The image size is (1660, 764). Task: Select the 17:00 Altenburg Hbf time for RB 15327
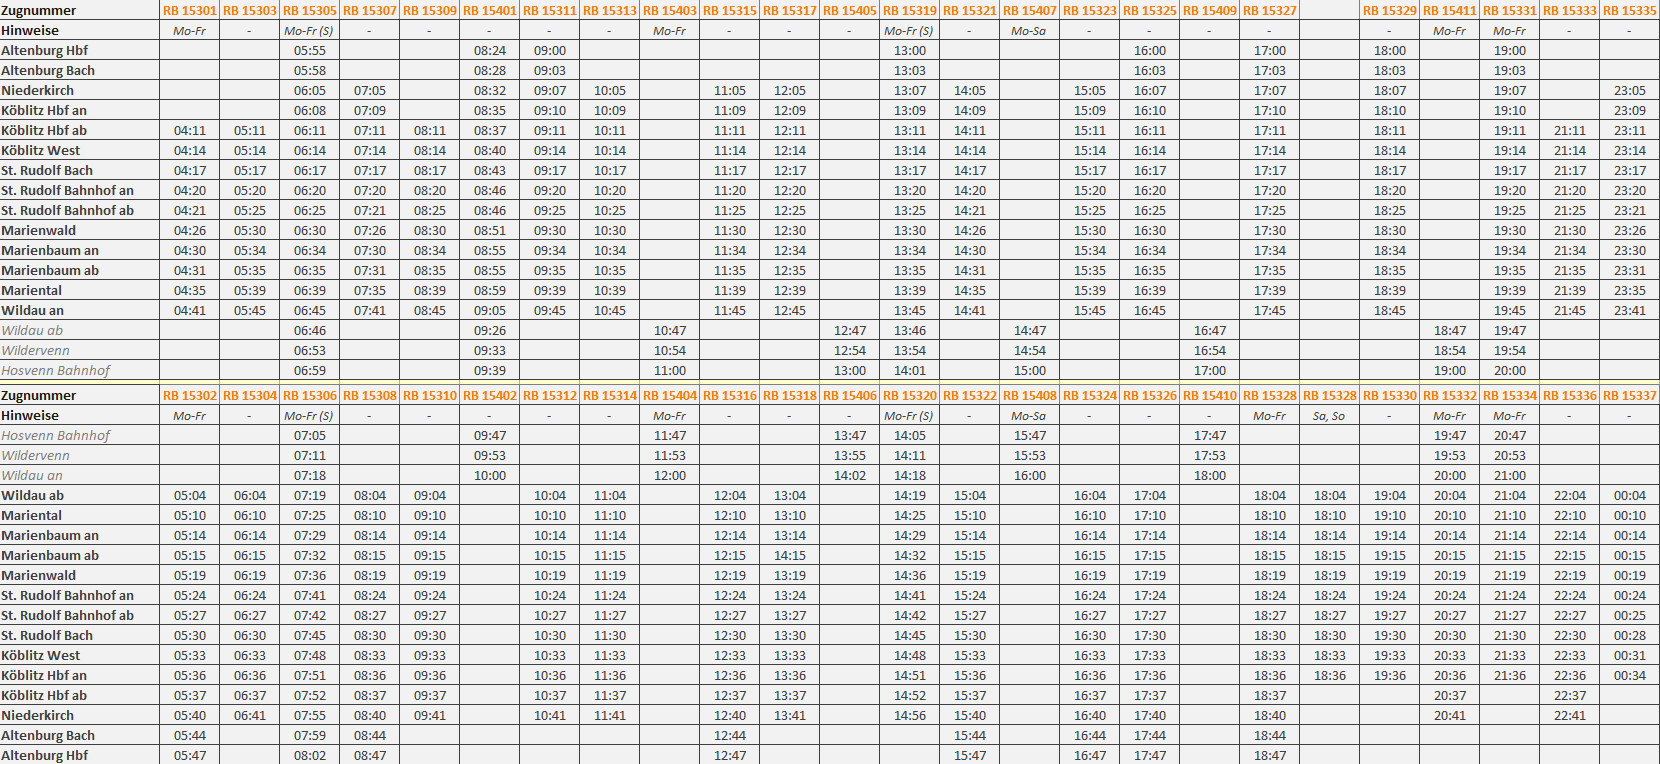1270,50
